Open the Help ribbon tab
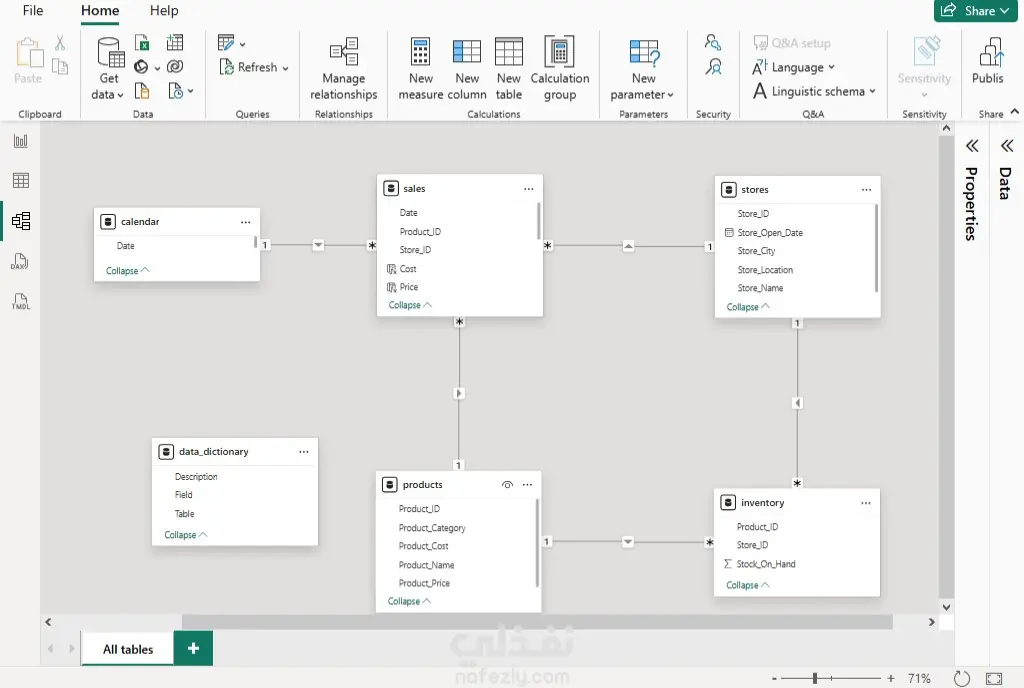The width and height of the screenshot is (1024, 688). [164, 10]
